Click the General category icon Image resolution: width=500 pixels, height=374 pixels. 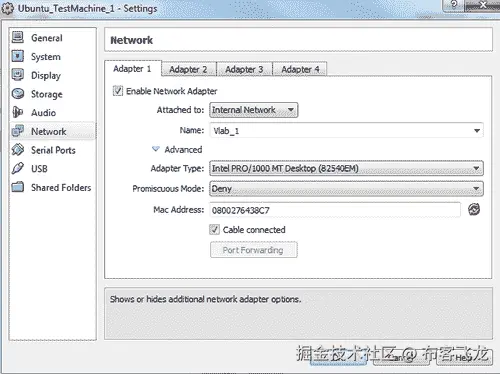point(18,37)
